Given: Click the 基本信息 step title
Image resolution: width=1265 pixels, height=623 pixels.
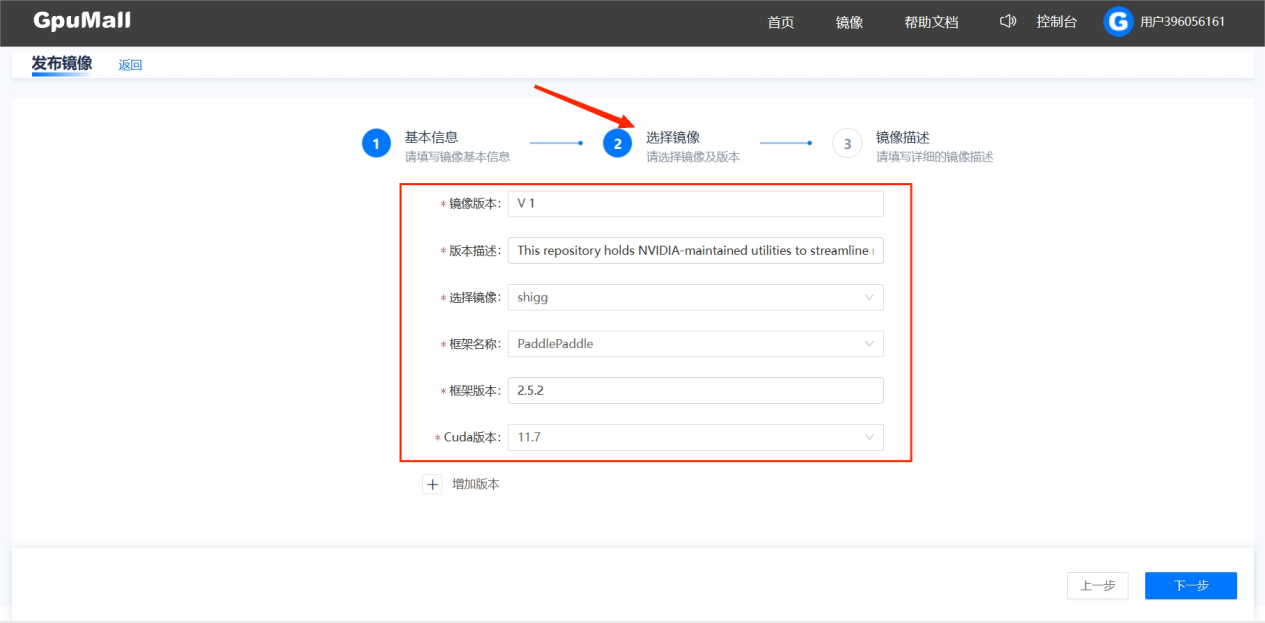Looking at the screenshot, I should (431, 137).
